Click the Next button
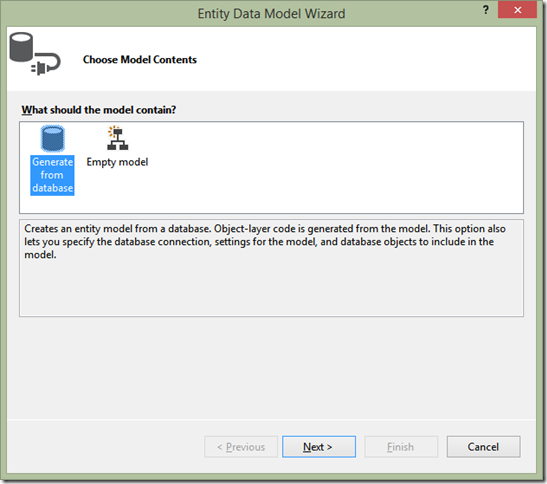Viewport: 547px width, 484px height. (x=319, y=447)
